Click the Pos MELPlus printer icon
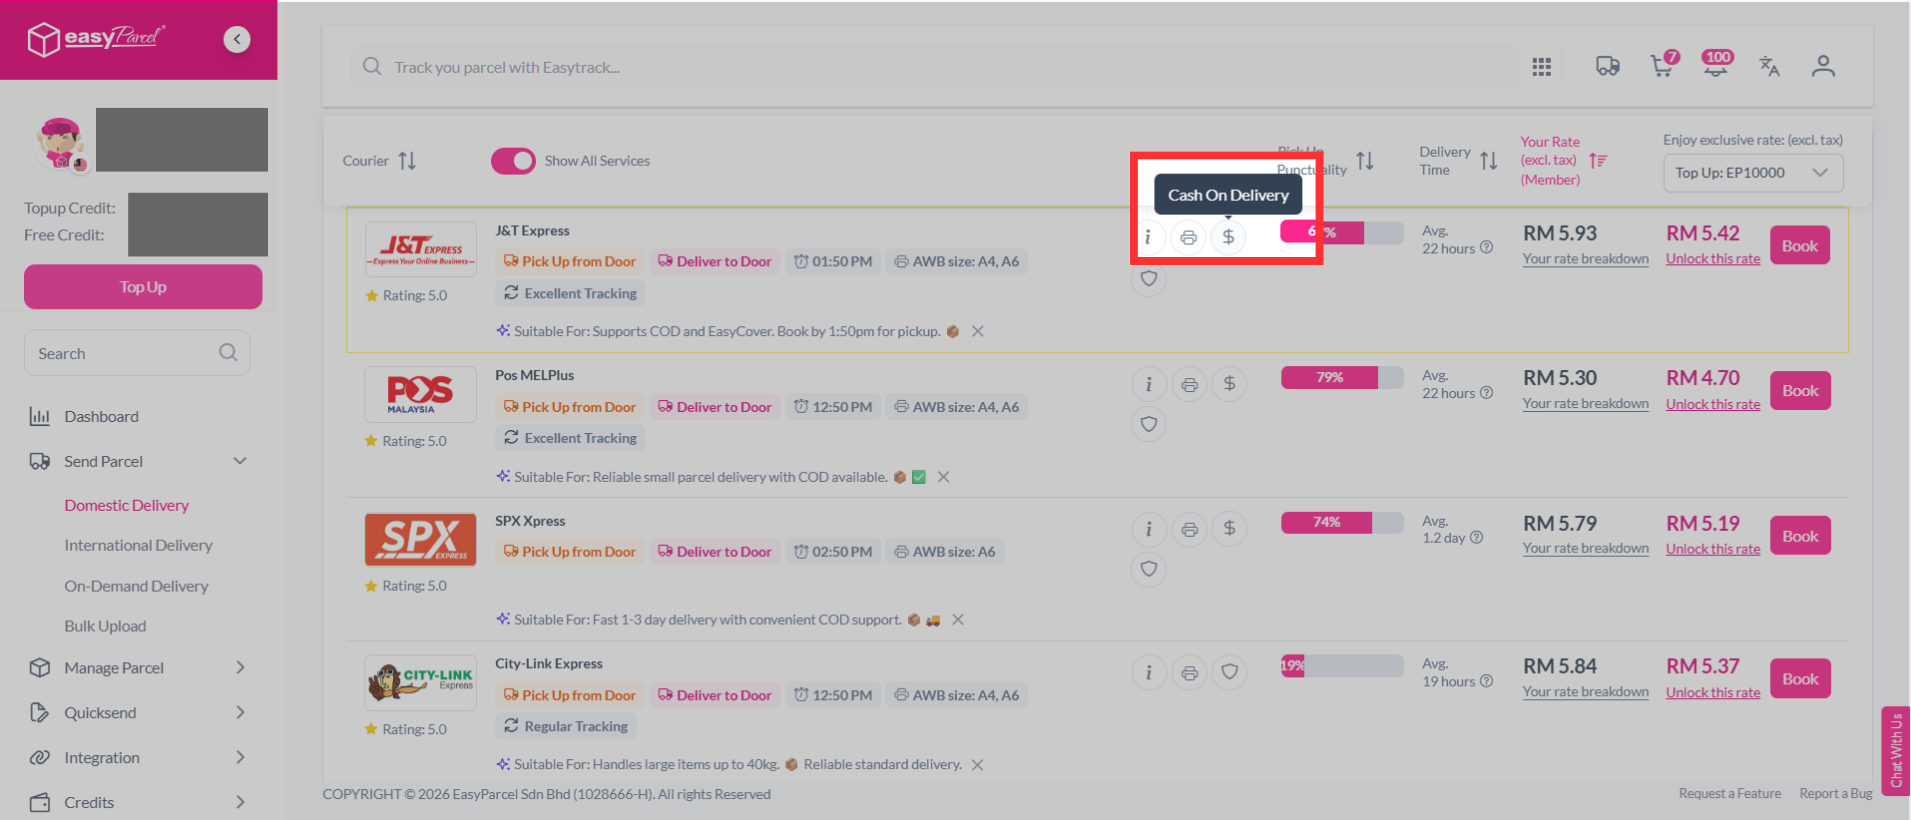1911x820 pixels. (1189, 384)
